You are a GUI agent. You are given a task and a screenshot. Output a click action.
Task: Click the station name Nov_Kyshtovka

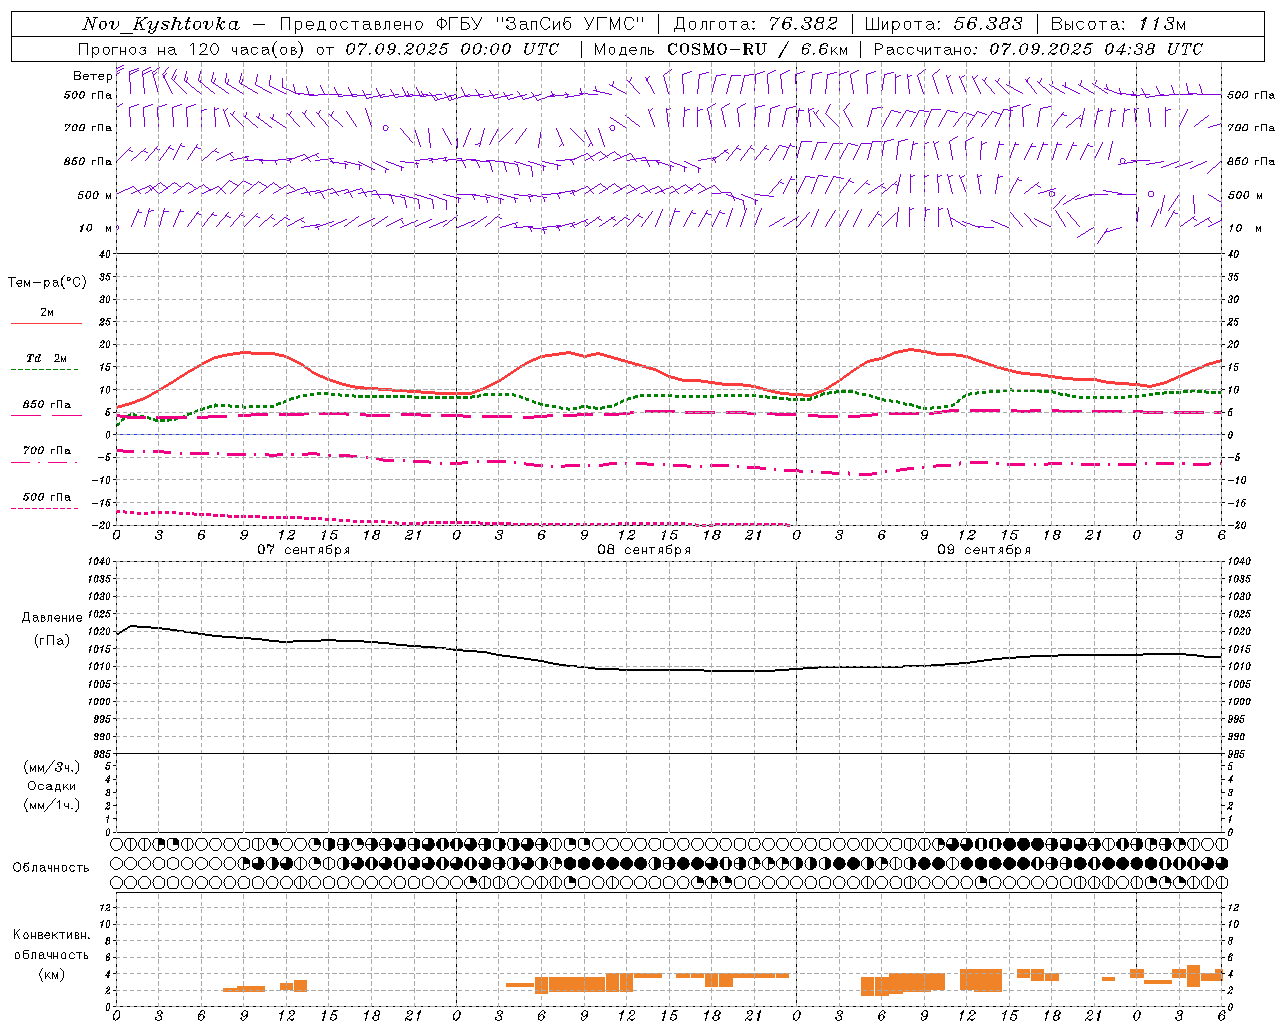click(161, 24)
